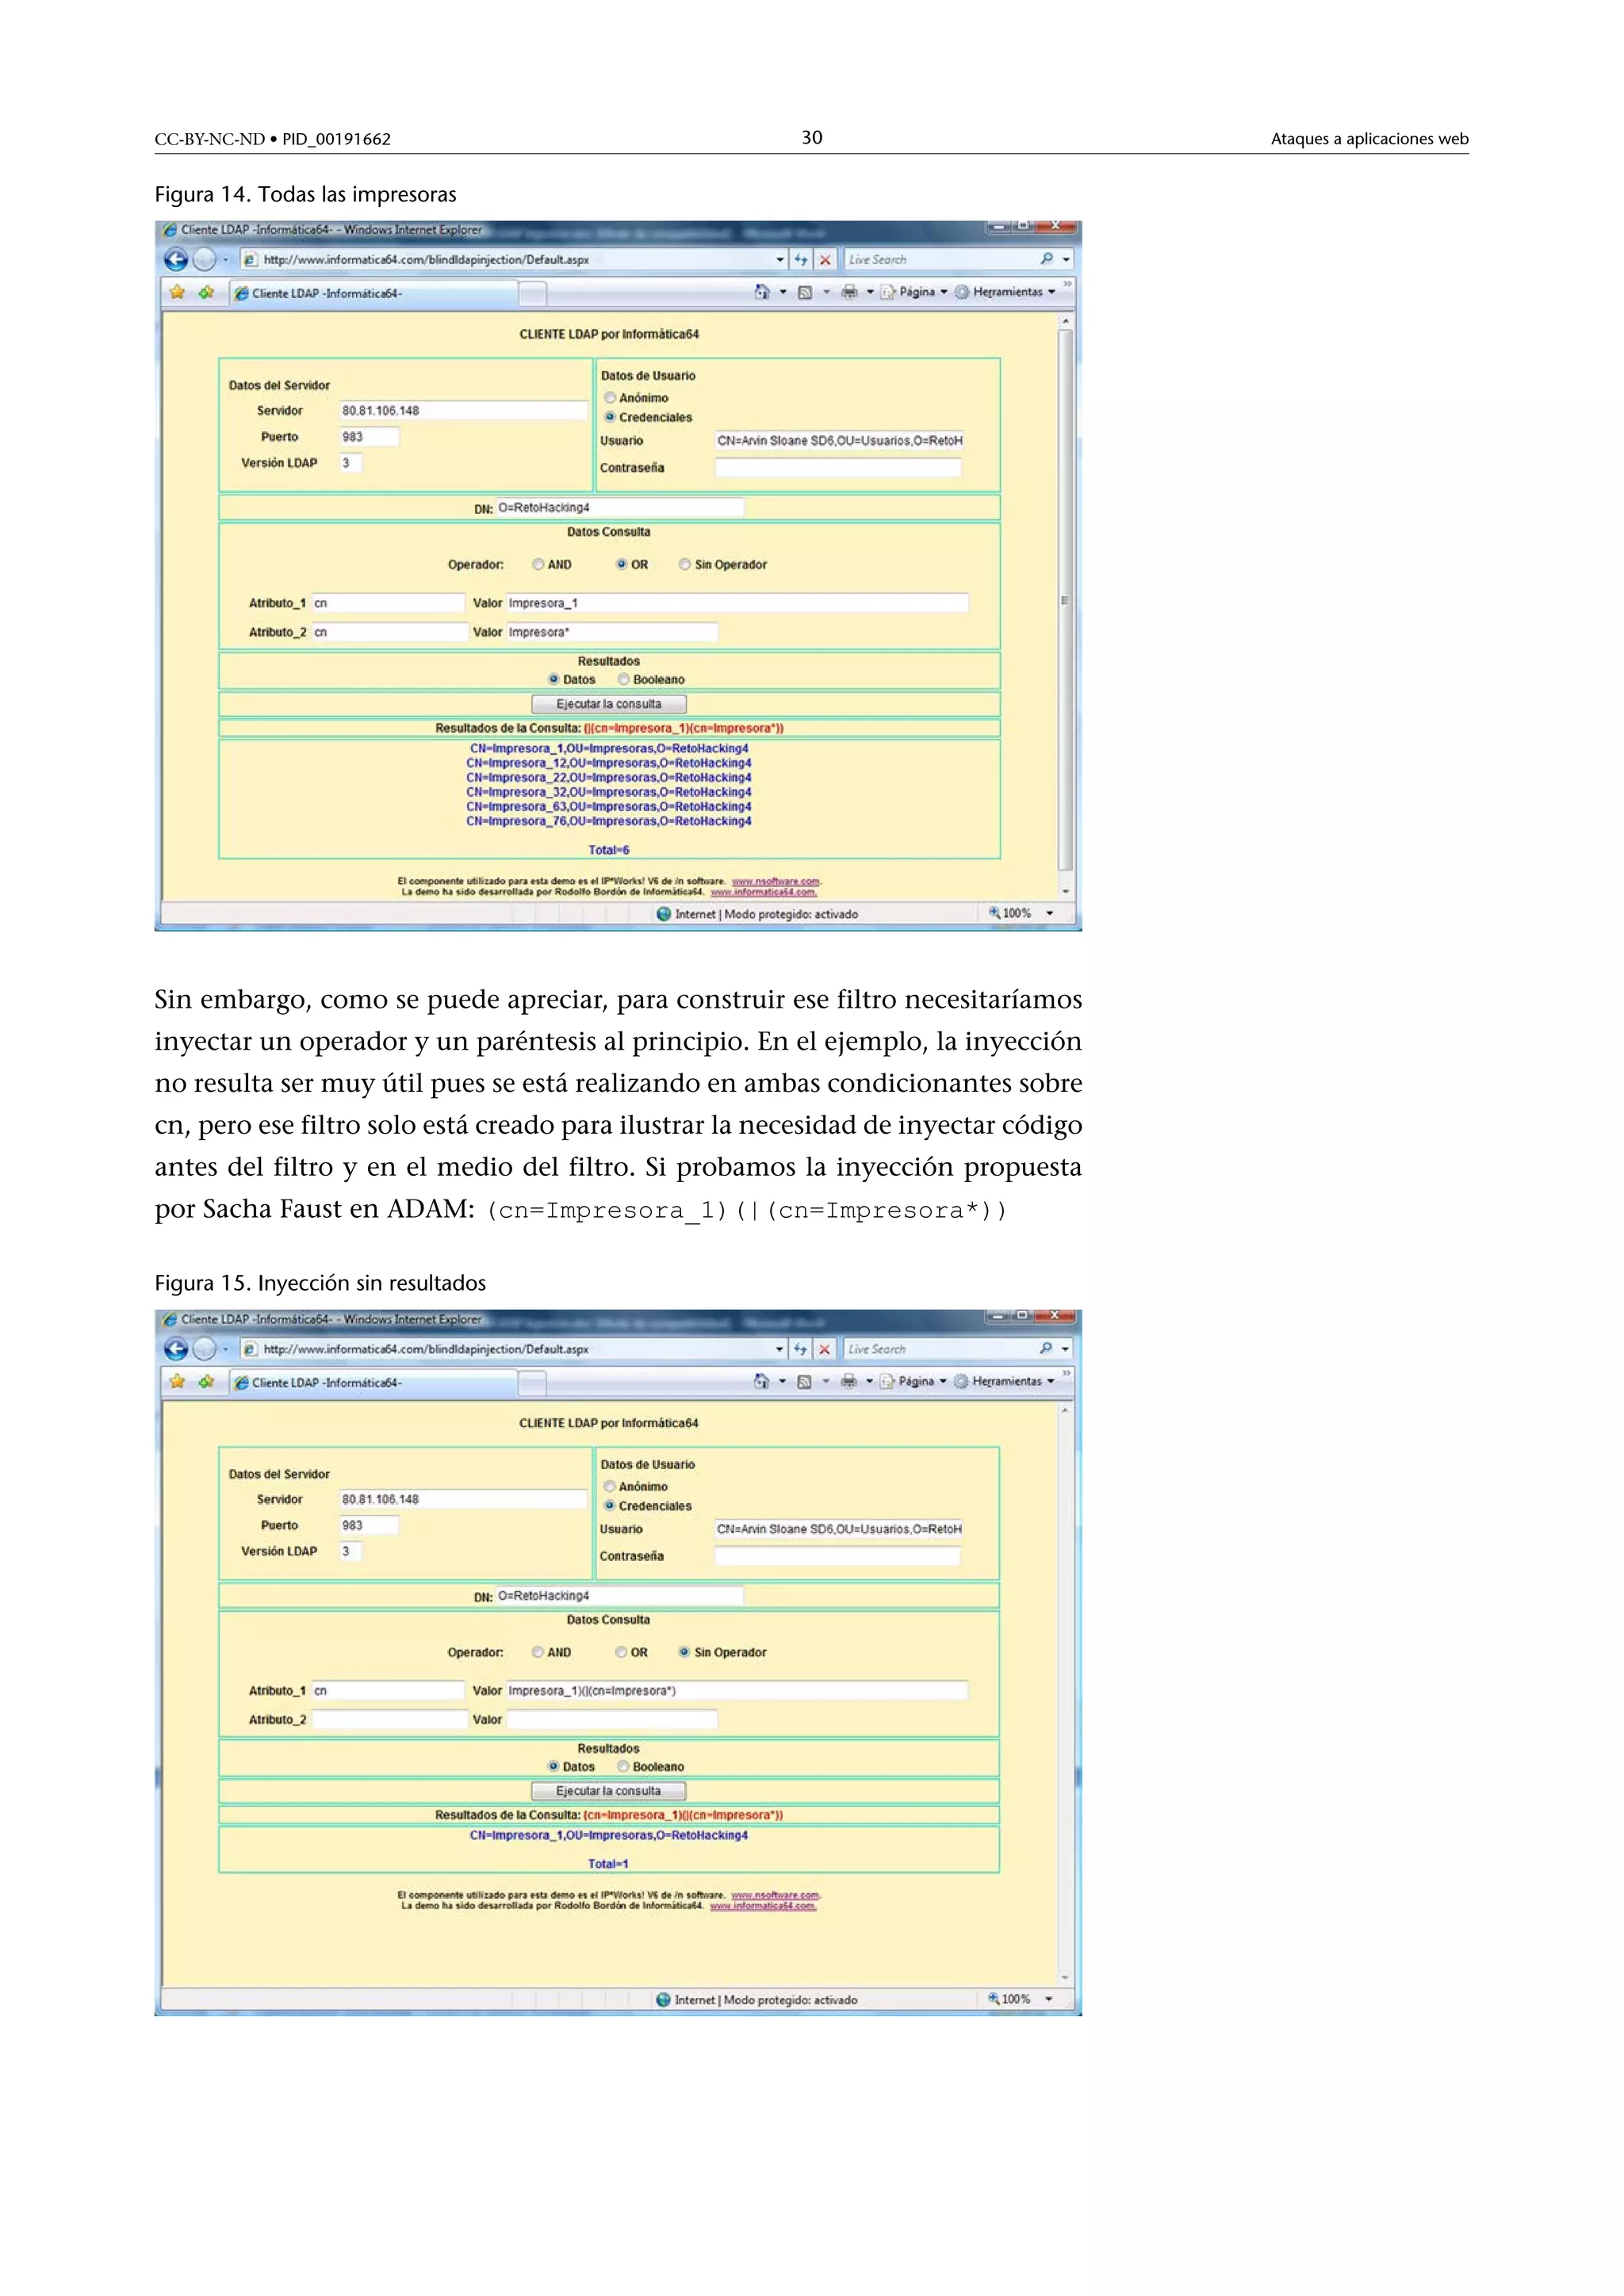Click the Contraseña input field in Figura 14

click(x=838, y=467)
